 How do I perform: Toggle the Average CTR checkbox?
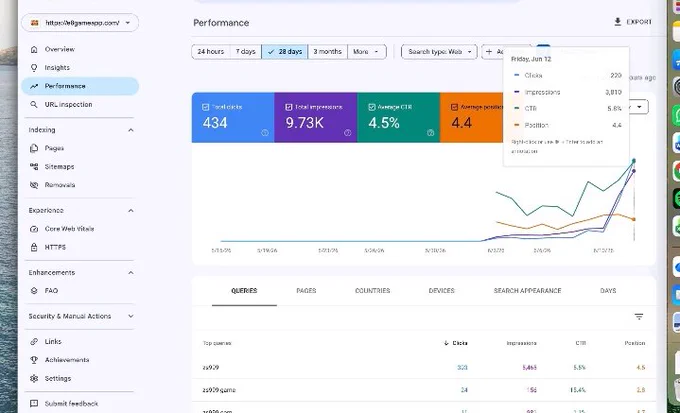point(372,107)
